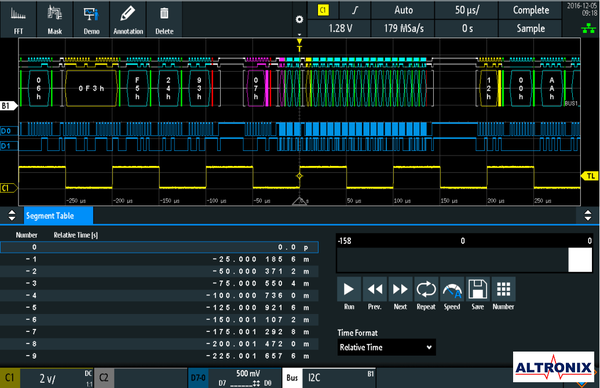Click the Run play button
The image size is (600, 388).
(349, 289)
